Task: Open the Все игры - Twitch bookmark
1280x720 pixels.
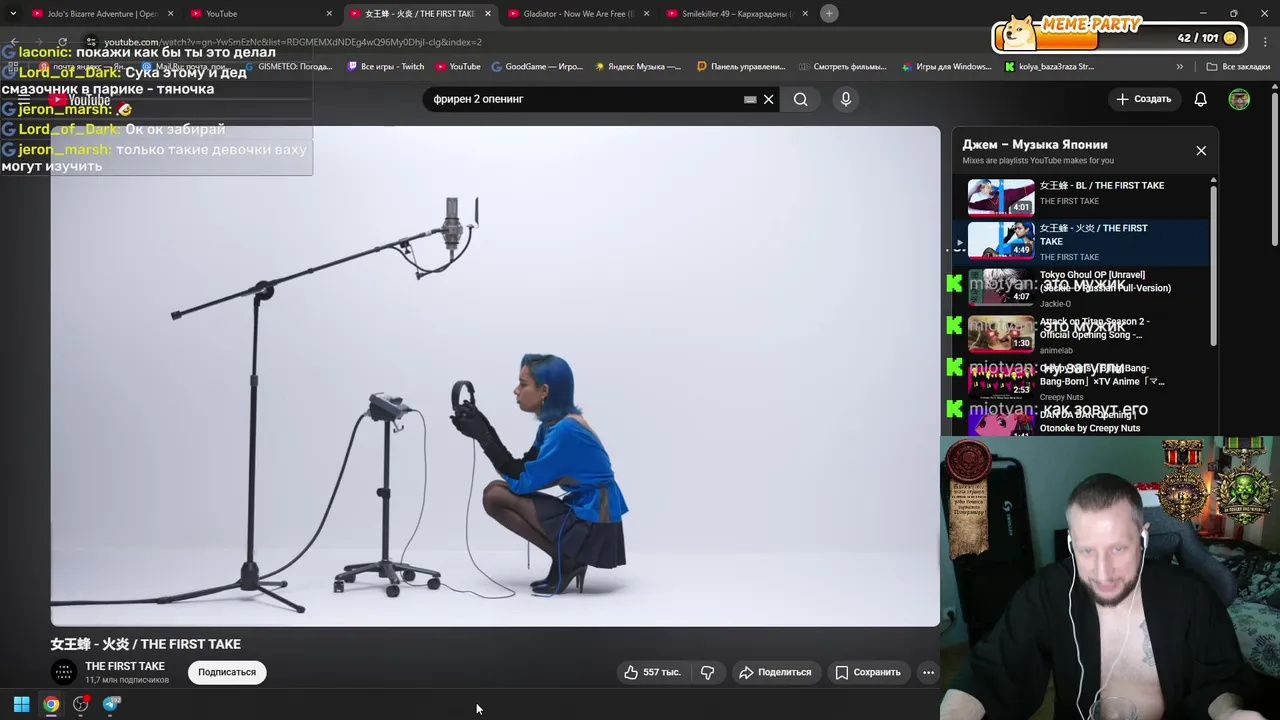Action: [x=385, y=67]
